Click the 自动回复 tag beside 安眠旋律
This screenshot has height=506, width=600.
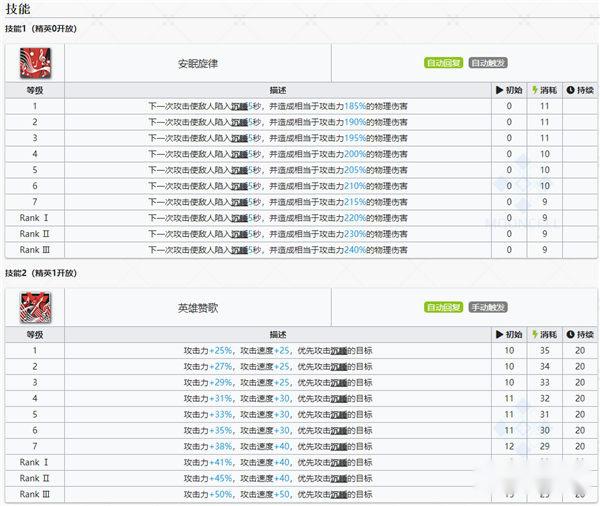pos(443,63)
